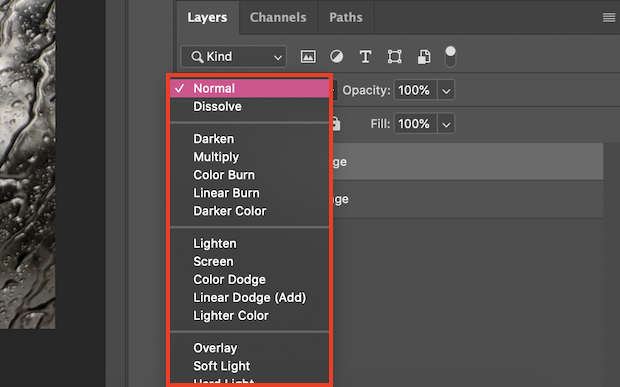The width and height of the screenshot is (620, 387).
Task: Expand the Fill slider dropdown arrow
Action: (x=446, y=124)
